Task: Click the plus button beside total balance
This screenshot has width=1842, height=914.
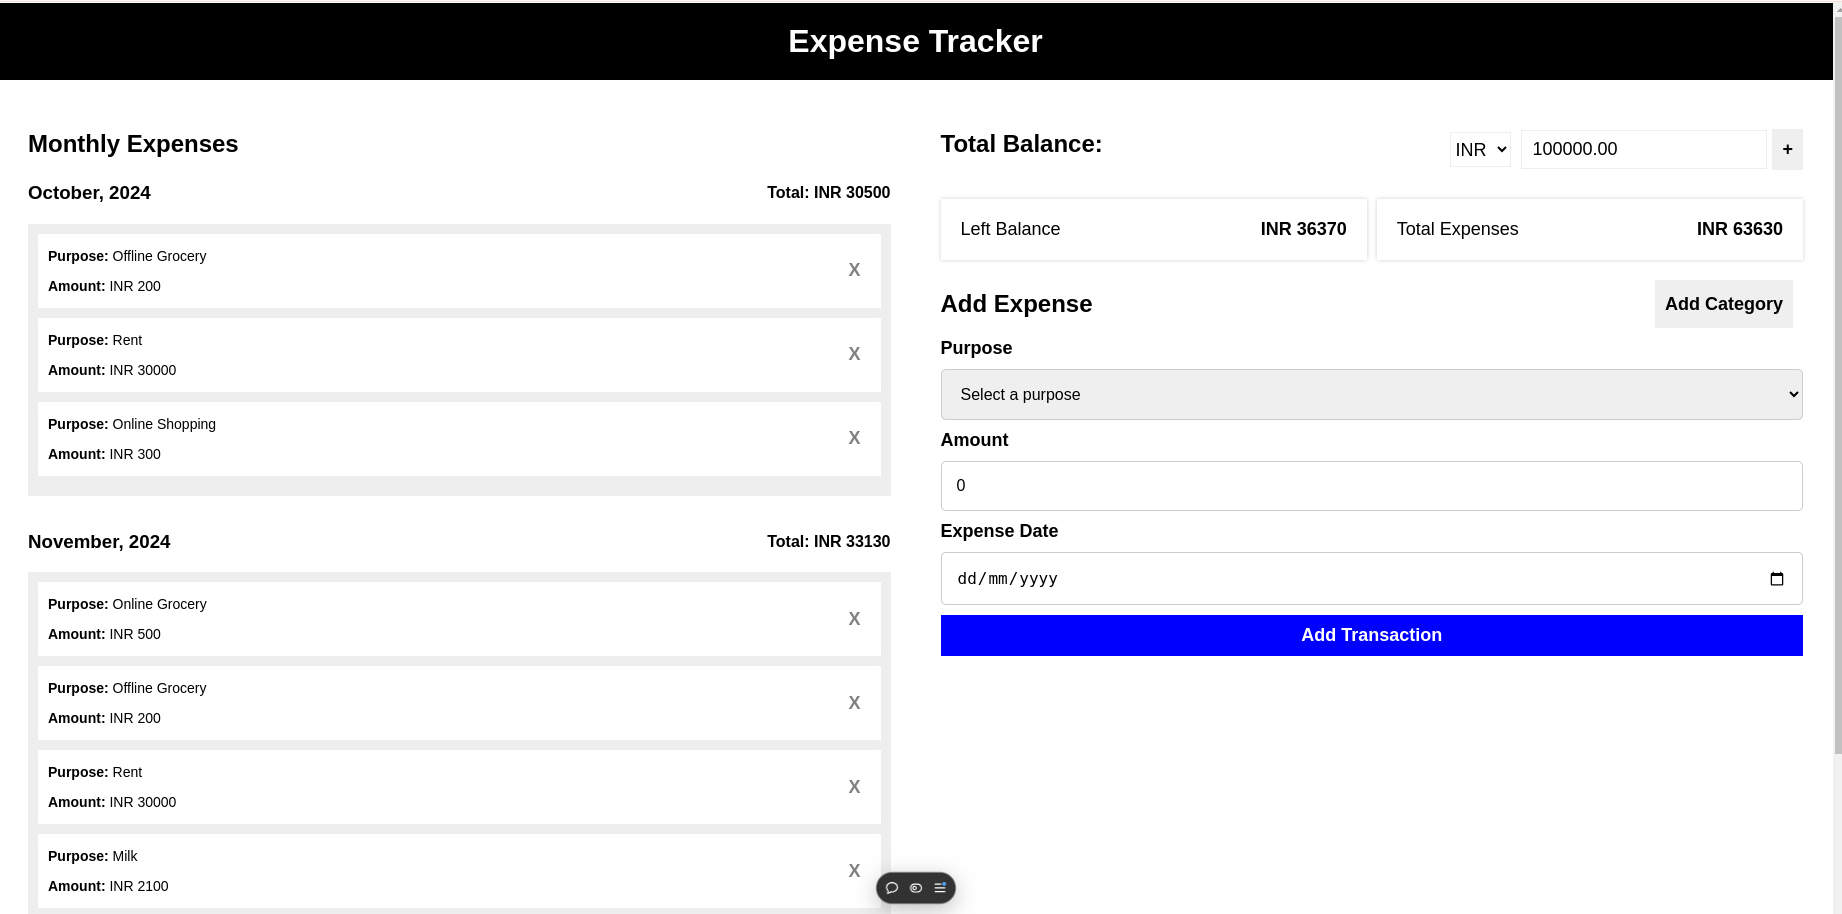Action: pos(1787,149)
